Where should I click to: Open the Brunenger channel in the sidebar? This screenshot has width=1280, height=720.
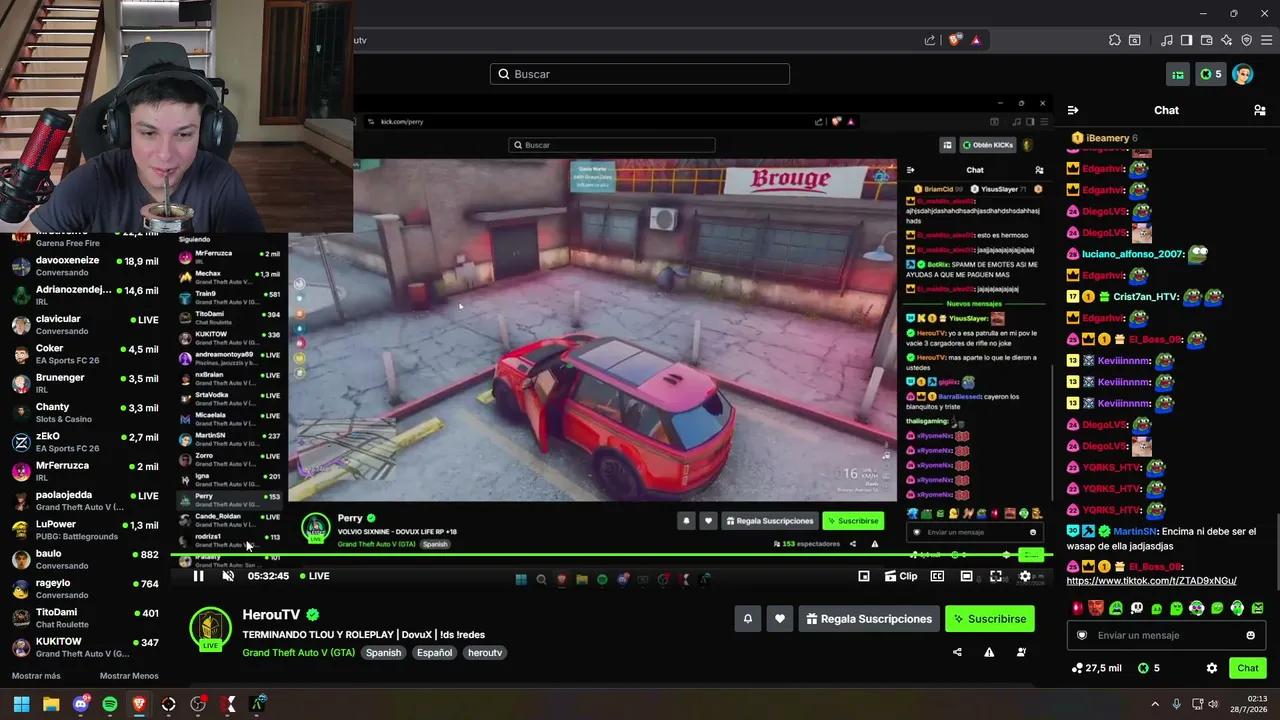point(85,383)
